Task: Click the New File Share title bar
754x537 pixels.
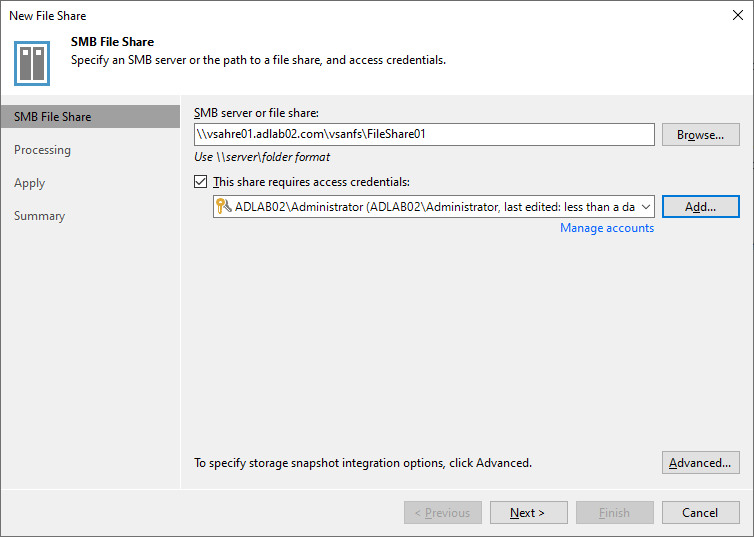Action: coord(365,15)
